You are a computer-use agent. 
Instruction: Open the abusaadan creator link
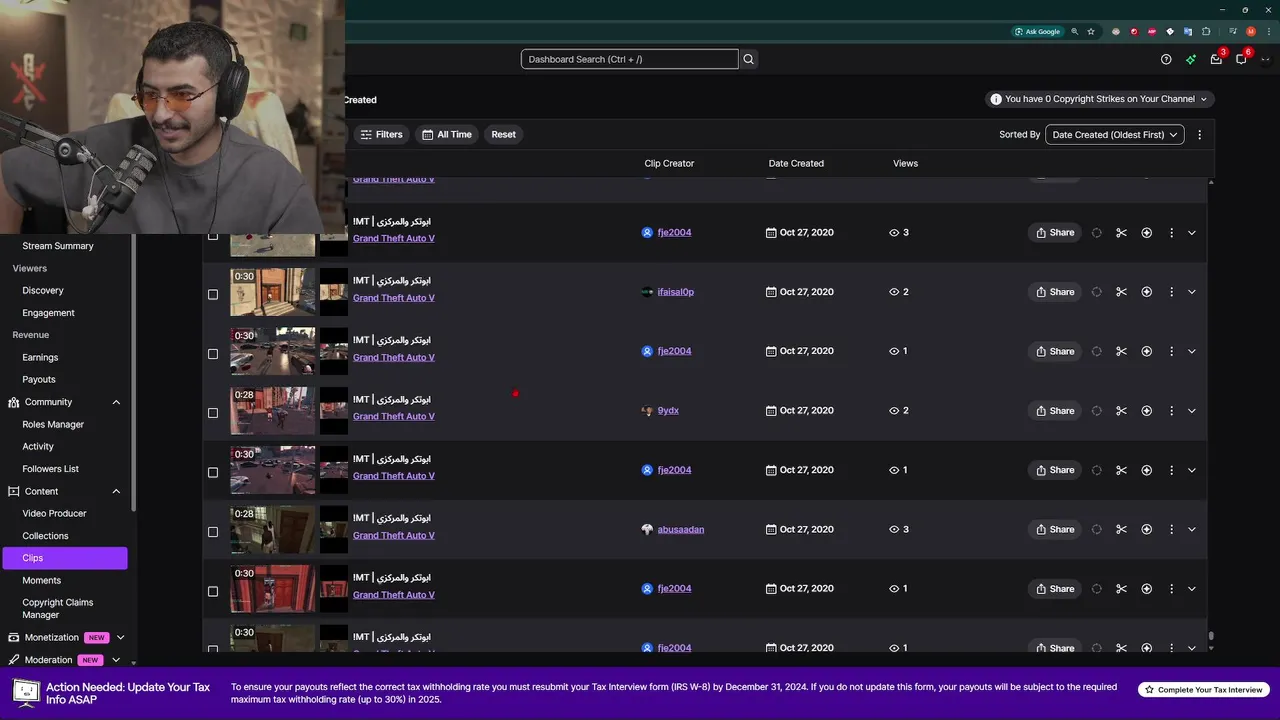point(681,529)
